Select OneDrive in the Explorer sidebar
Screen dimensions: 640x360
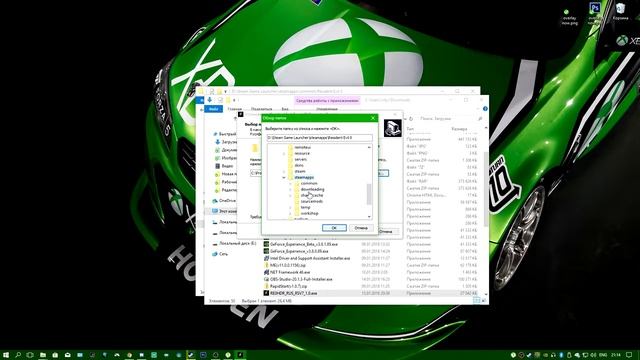tap(224, 201)
